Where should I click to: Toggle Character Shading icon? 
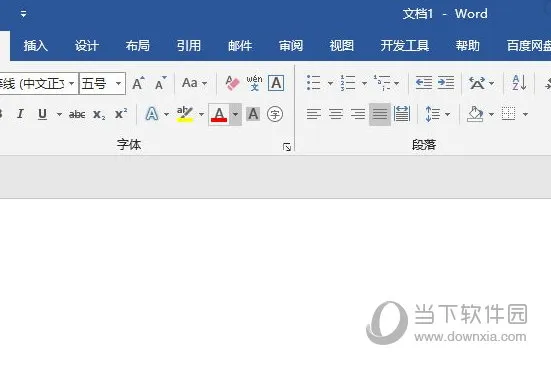[x=253, y=114]
